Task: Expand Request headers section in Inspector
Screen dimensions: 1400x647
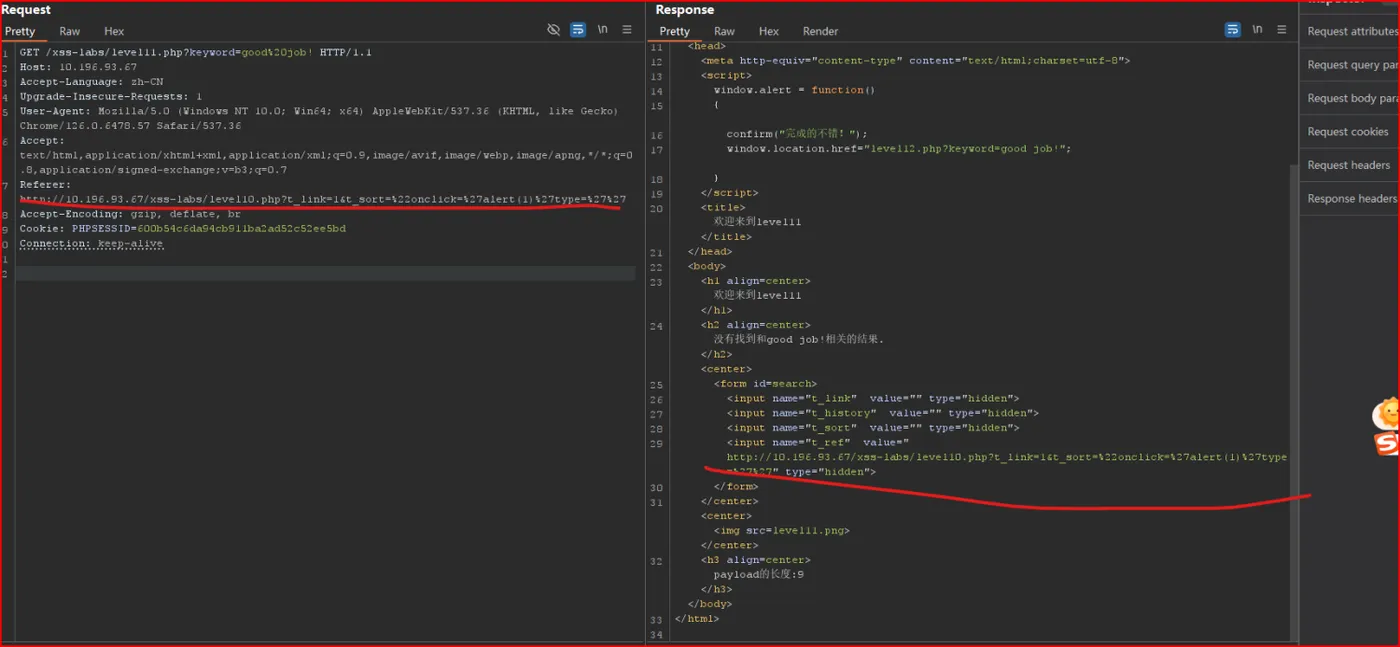Action: tap(1351, 165)
